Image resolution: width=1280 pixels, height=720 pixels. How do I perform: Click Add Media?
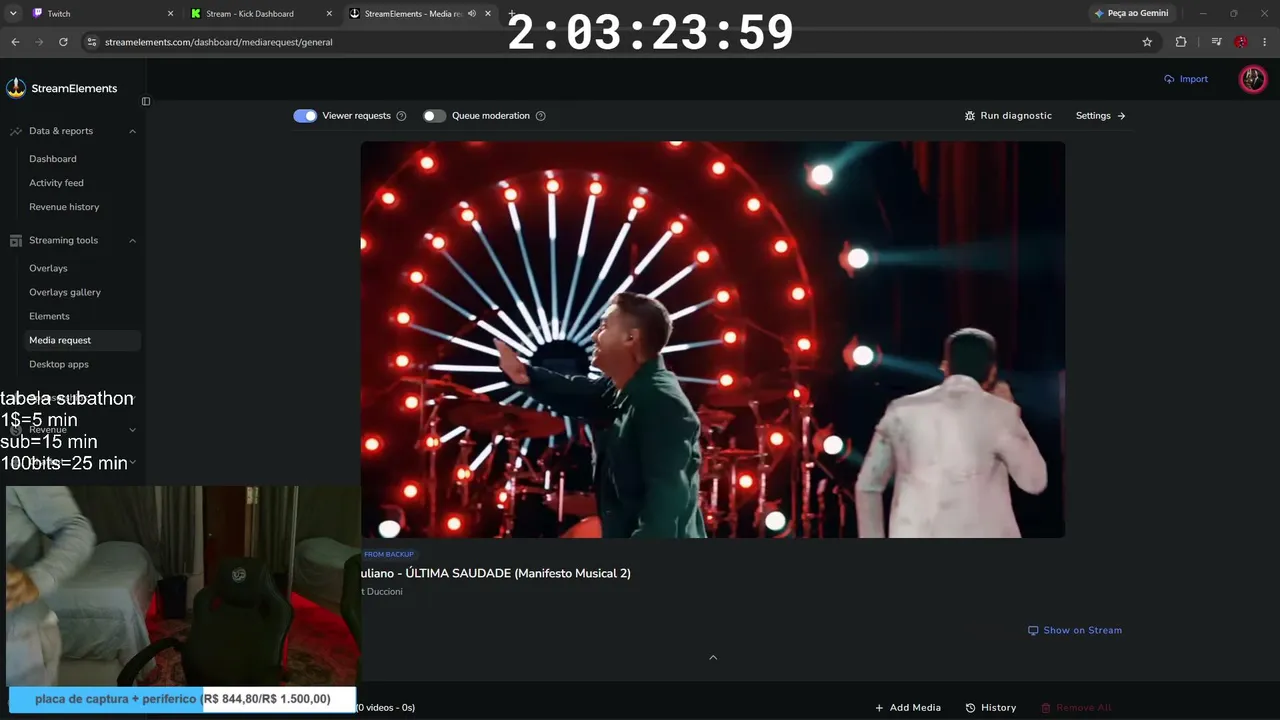(x=908, y=708)
